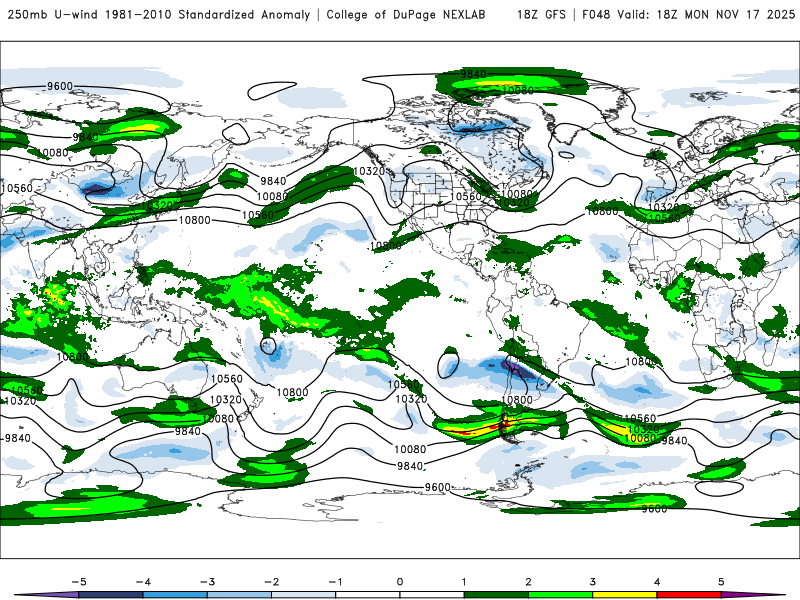Click the "10560" contour label over central United States
800x600 pixels.
466,196
